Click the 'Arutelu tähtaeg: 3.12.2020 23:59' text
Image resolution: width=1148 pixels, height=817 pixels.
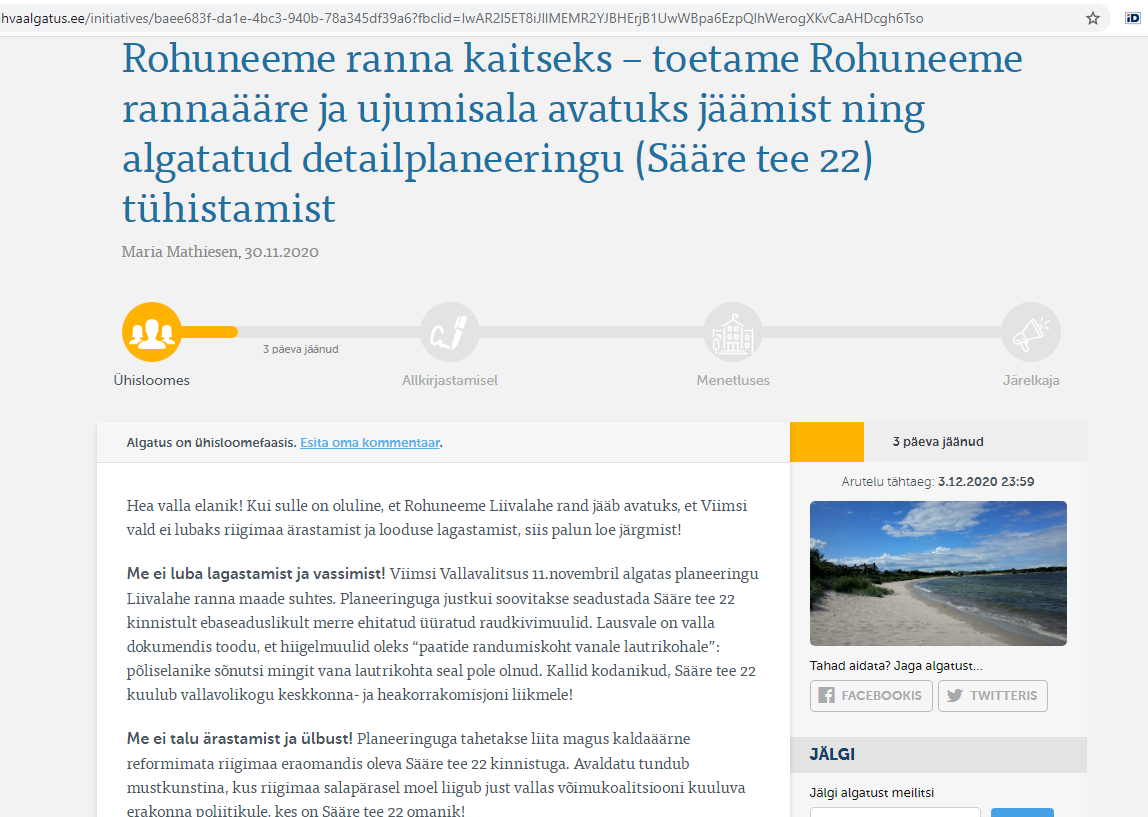click(938, 482)
